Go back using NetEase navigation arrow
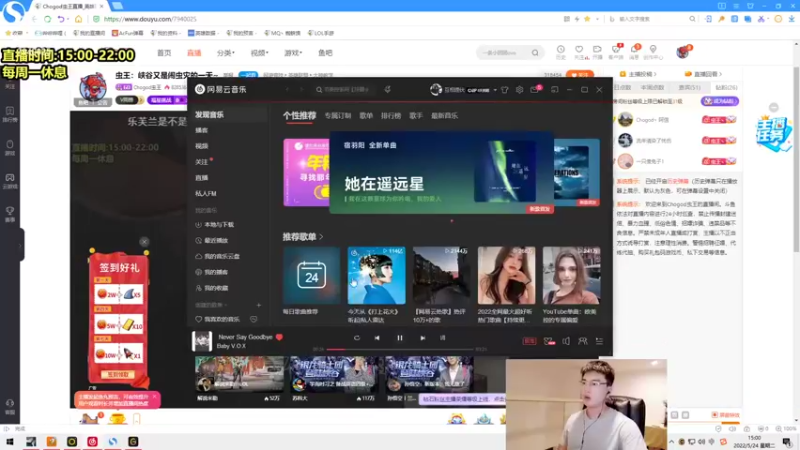 click(287, 89)
